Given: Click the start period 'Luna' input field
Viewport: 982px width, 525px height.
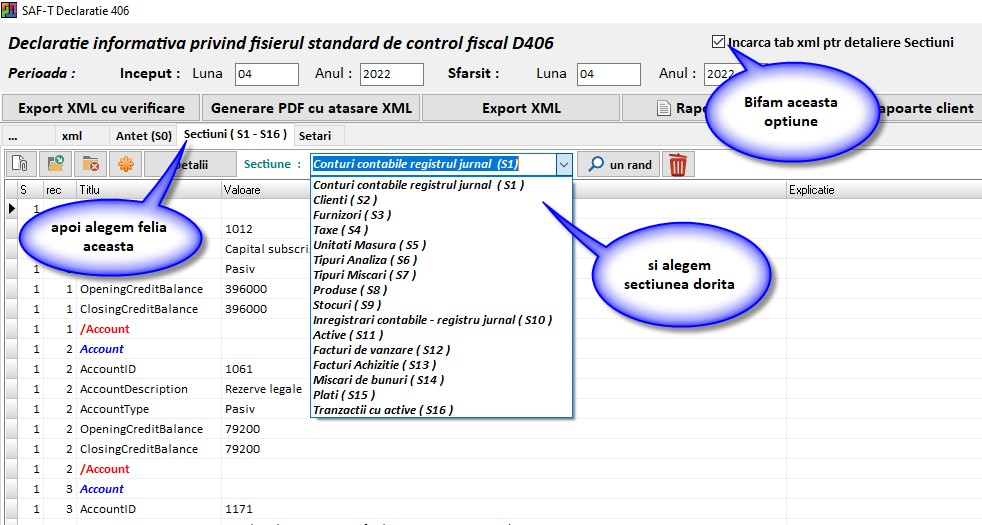Looking at the screenshot, I should click(x=266, y=74).
